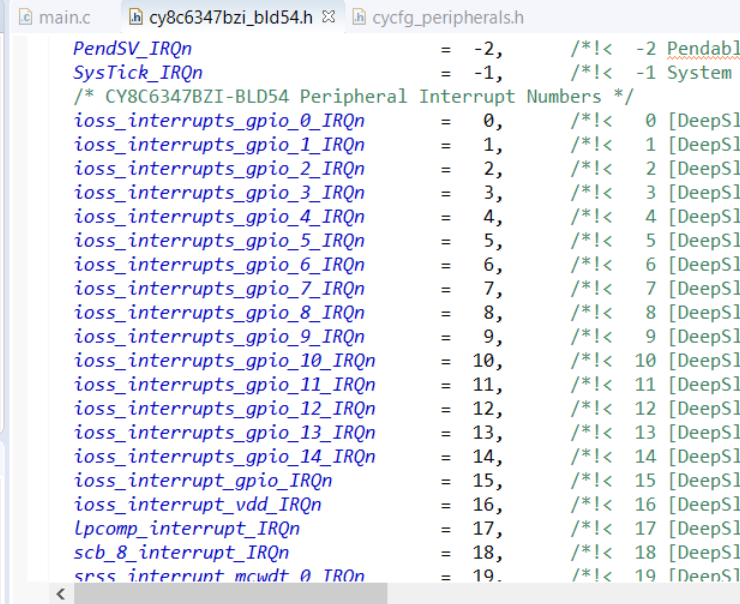This screenshot has width=740, height=604.
Task: Place cursor on ioss_interrupts_gpio_0_IRQn
Action: coord(218,120)
